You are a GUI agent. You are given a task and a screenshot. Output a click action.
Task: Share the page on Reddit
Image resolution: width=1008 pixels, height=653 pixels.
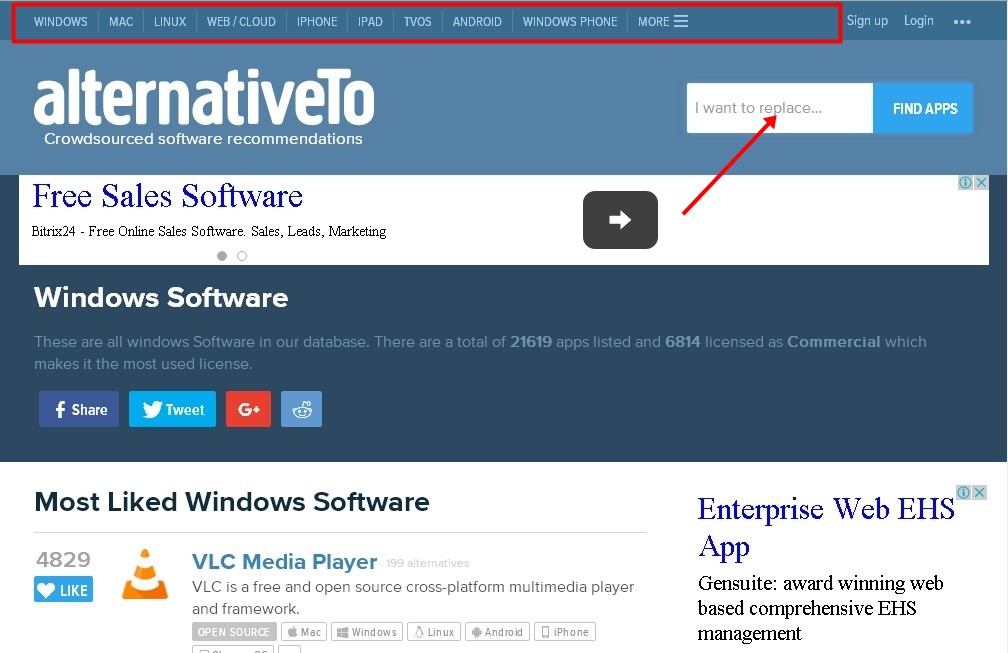tap(302, 409)
